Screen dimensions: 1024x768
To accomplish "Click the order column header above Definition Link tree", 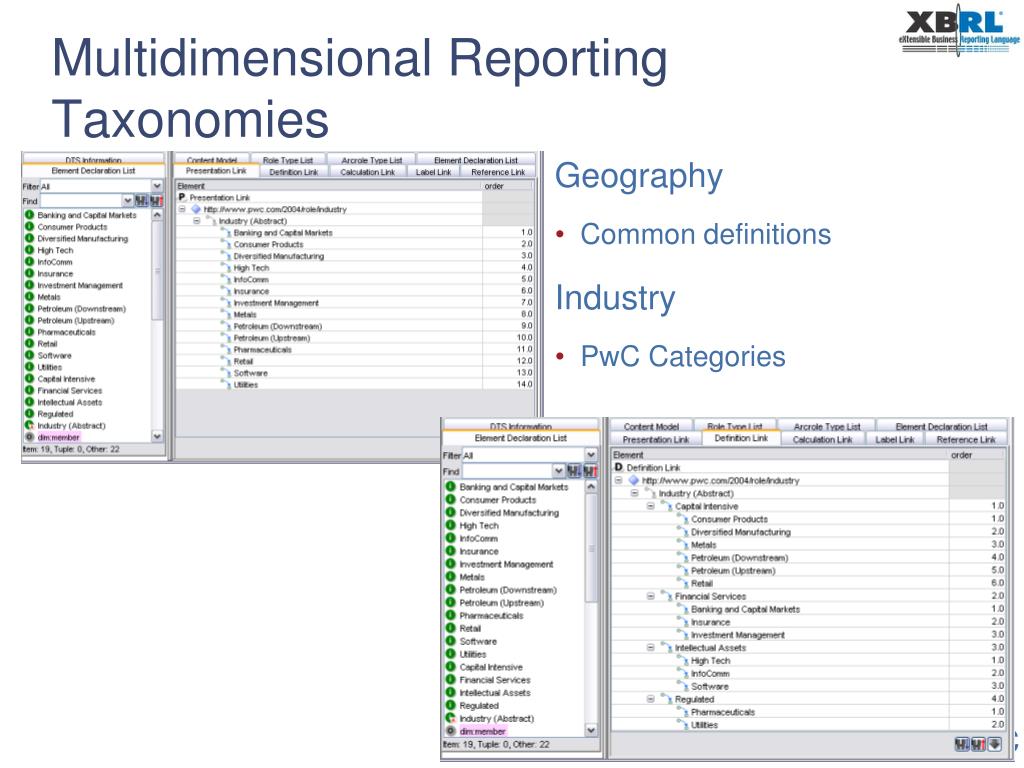I will click(x=977, y=455).
